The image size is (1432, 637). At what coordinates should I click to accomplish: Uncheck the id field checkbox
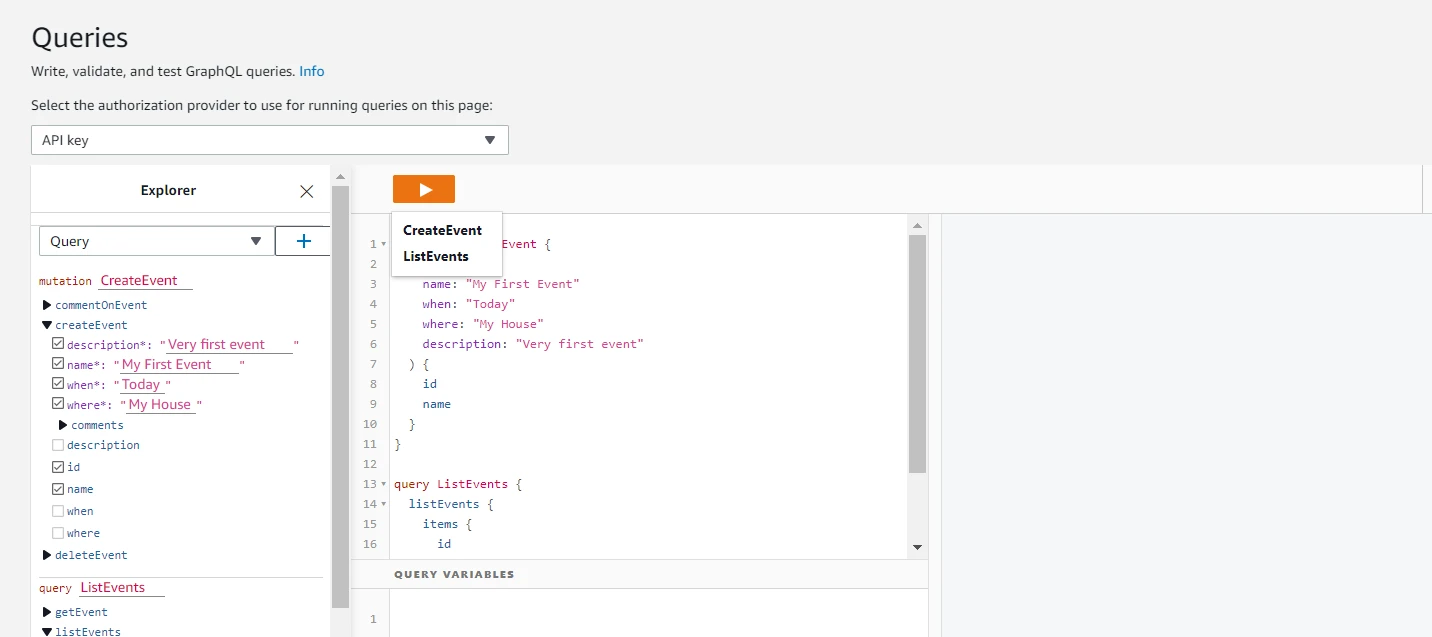[x=58, y=467]
